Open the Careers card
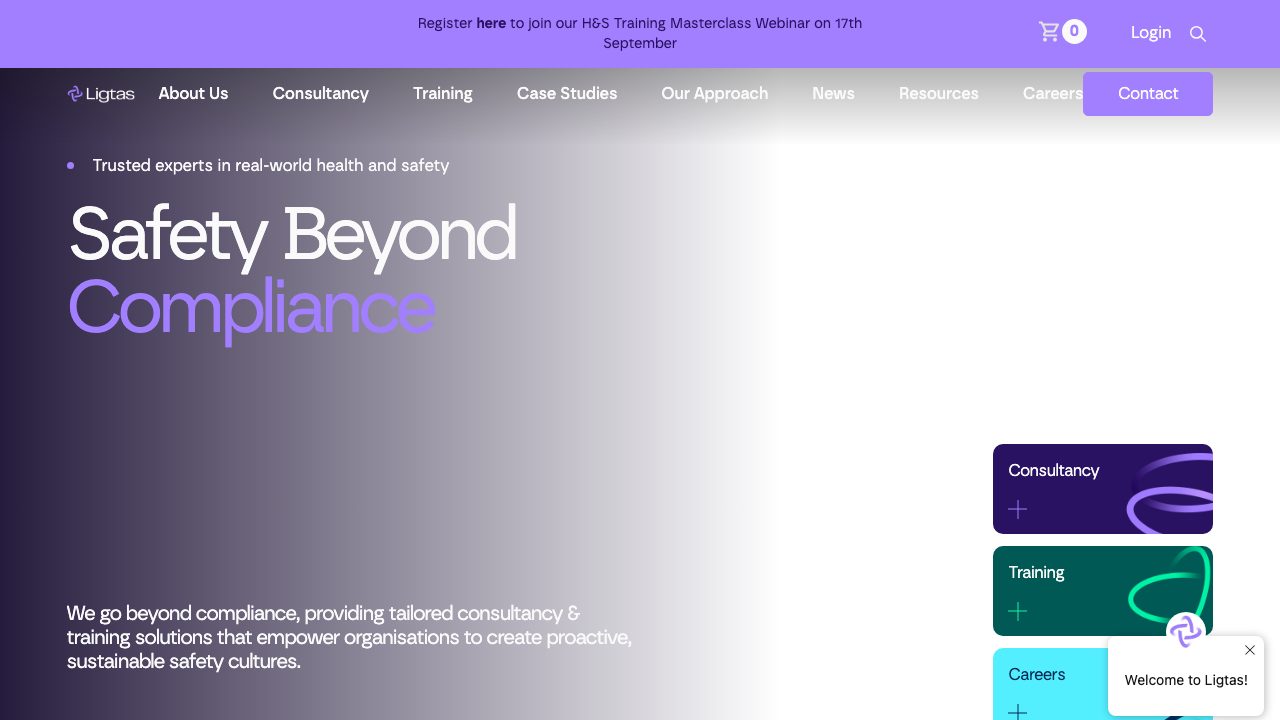Screen dimensions: 1280x720 pyautogui.click(x=1050, y=684)
